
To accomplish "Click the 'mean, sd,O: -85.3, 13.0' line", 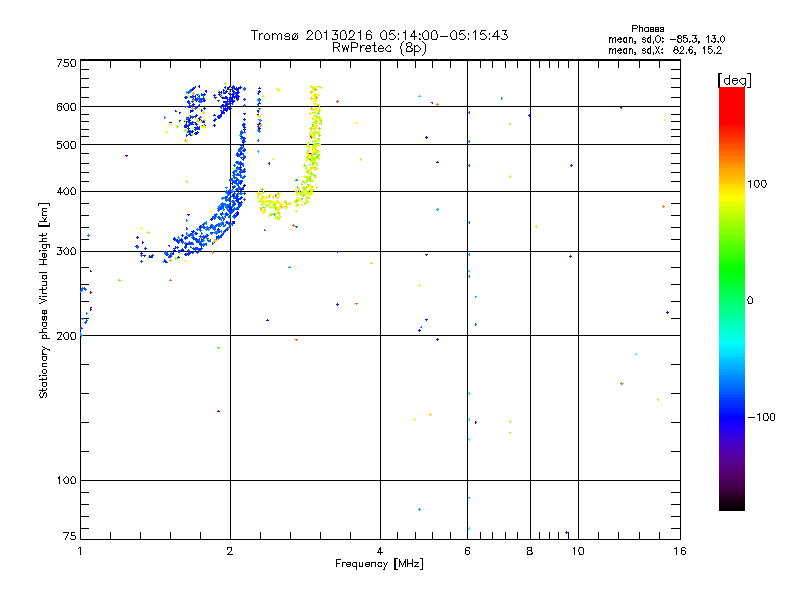I will click(x=666, y=39).
